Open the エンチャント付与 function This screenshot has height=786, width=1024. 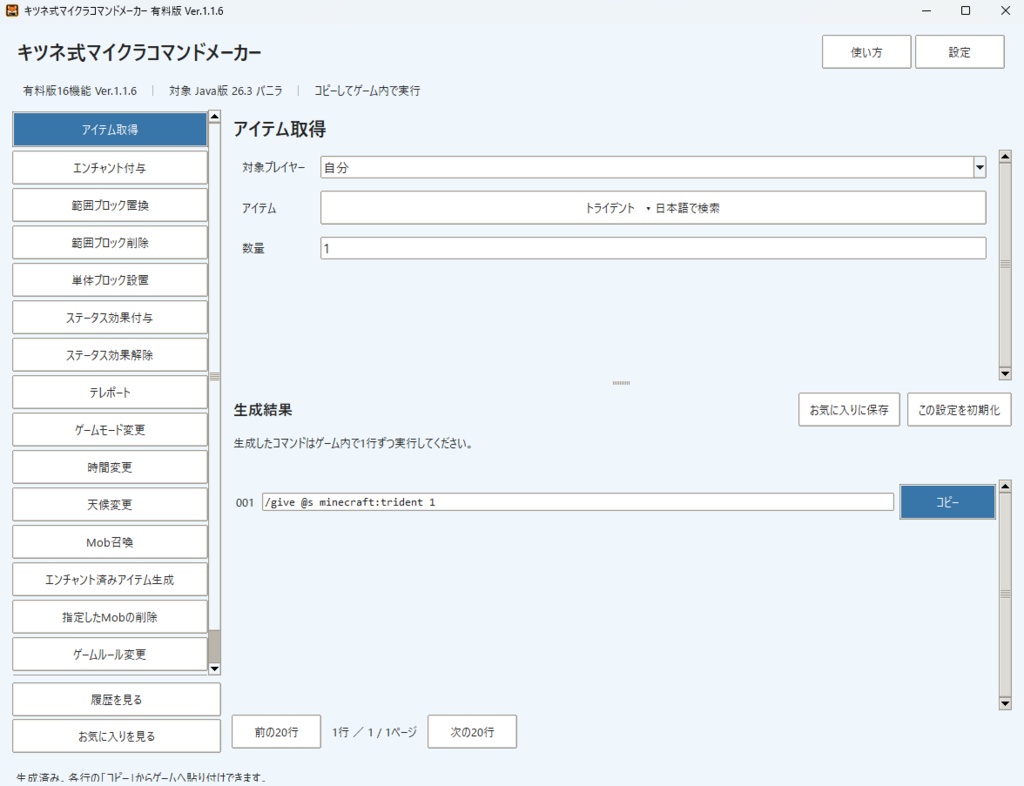click(x=110, y=168)
